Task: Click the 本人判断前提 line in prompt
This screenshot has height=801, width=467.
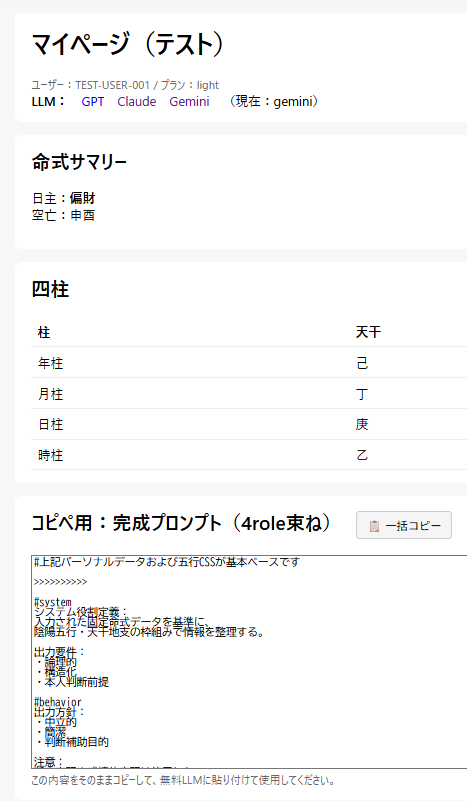Action: [x=72, y=682]
